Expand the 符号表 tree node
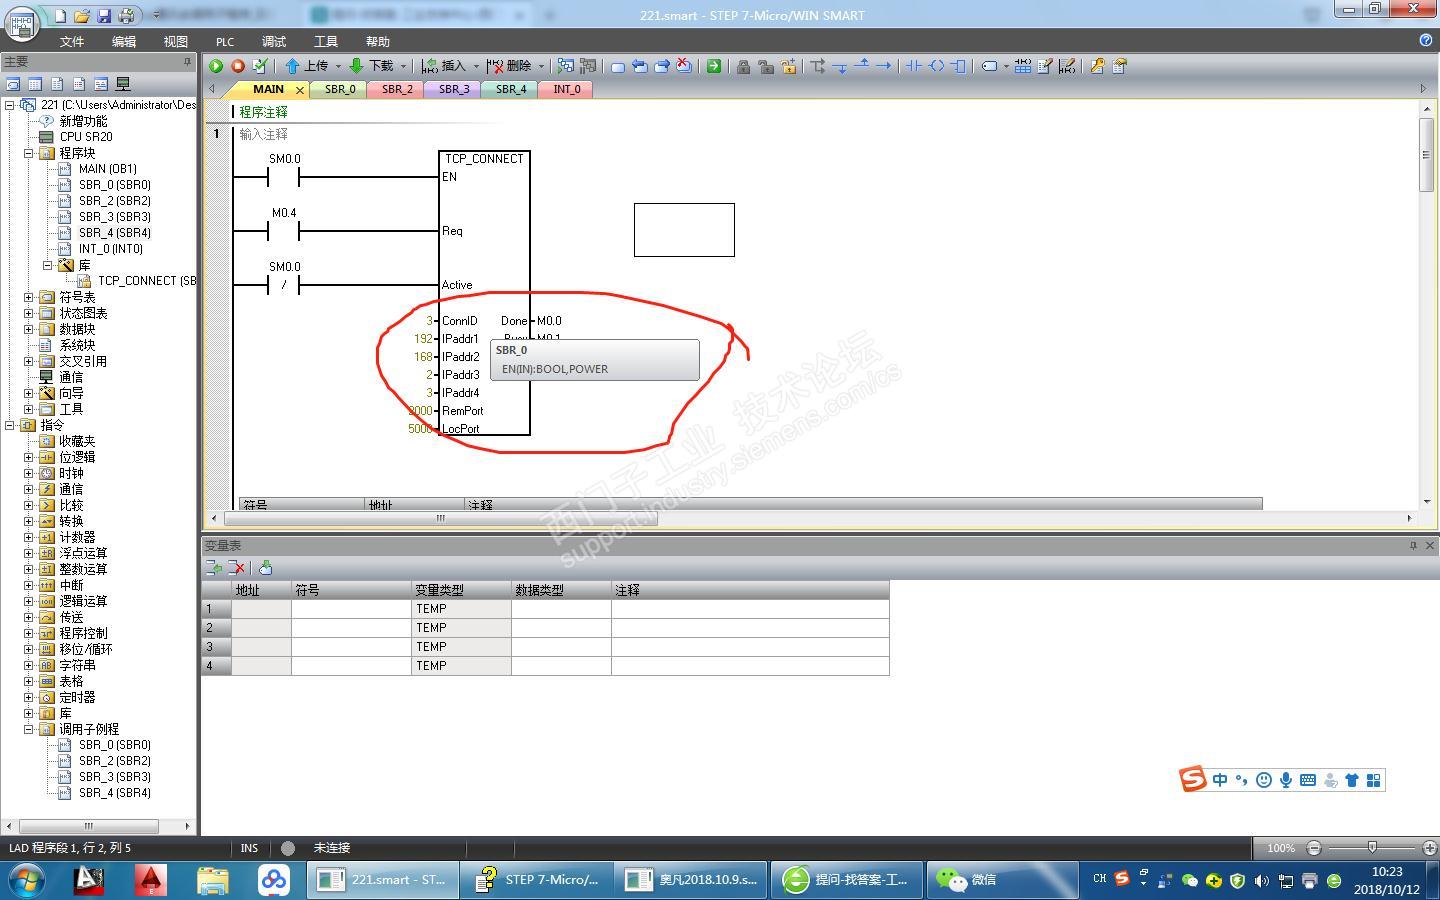Screen dimensions: 1440x900 click(29, 297)
